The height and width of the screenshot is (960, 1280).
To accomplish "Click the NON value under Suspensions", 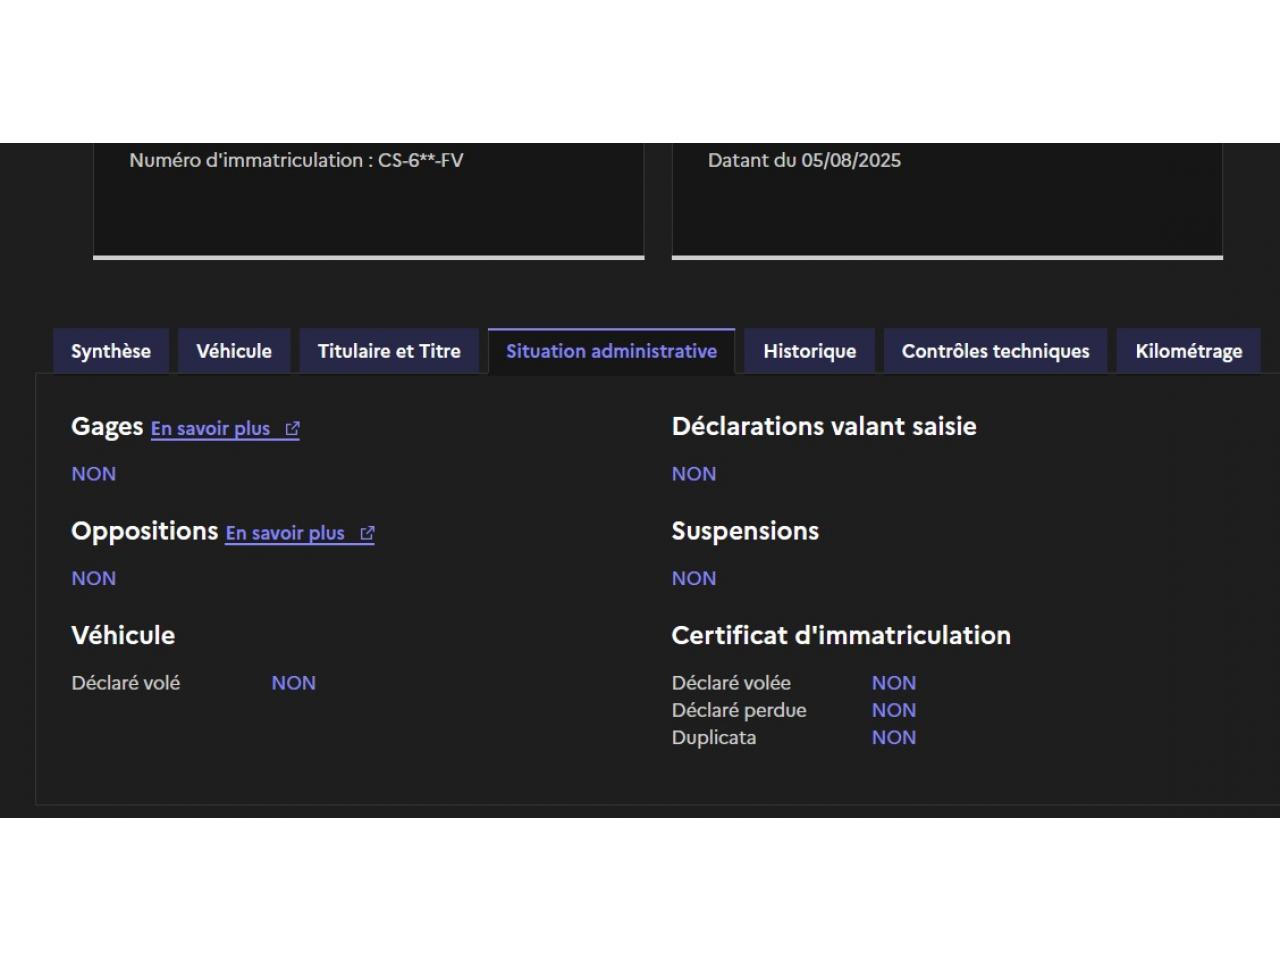I will pyautogui.click(x=693, y=579).
